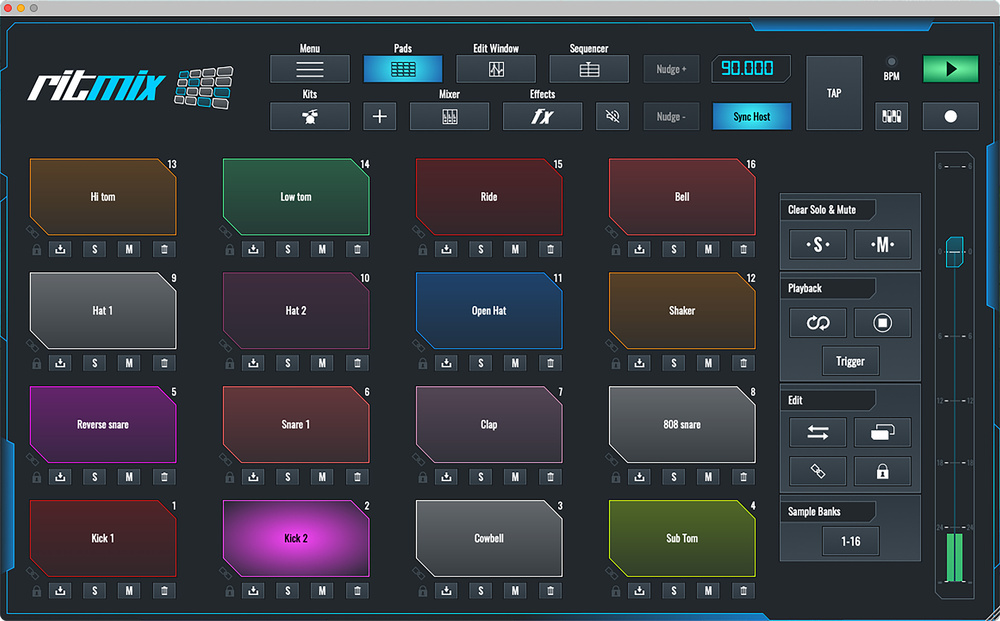Screen dimensions: 1000x621
Task: Open the Edit Window view
Action: tap(496, 70)
